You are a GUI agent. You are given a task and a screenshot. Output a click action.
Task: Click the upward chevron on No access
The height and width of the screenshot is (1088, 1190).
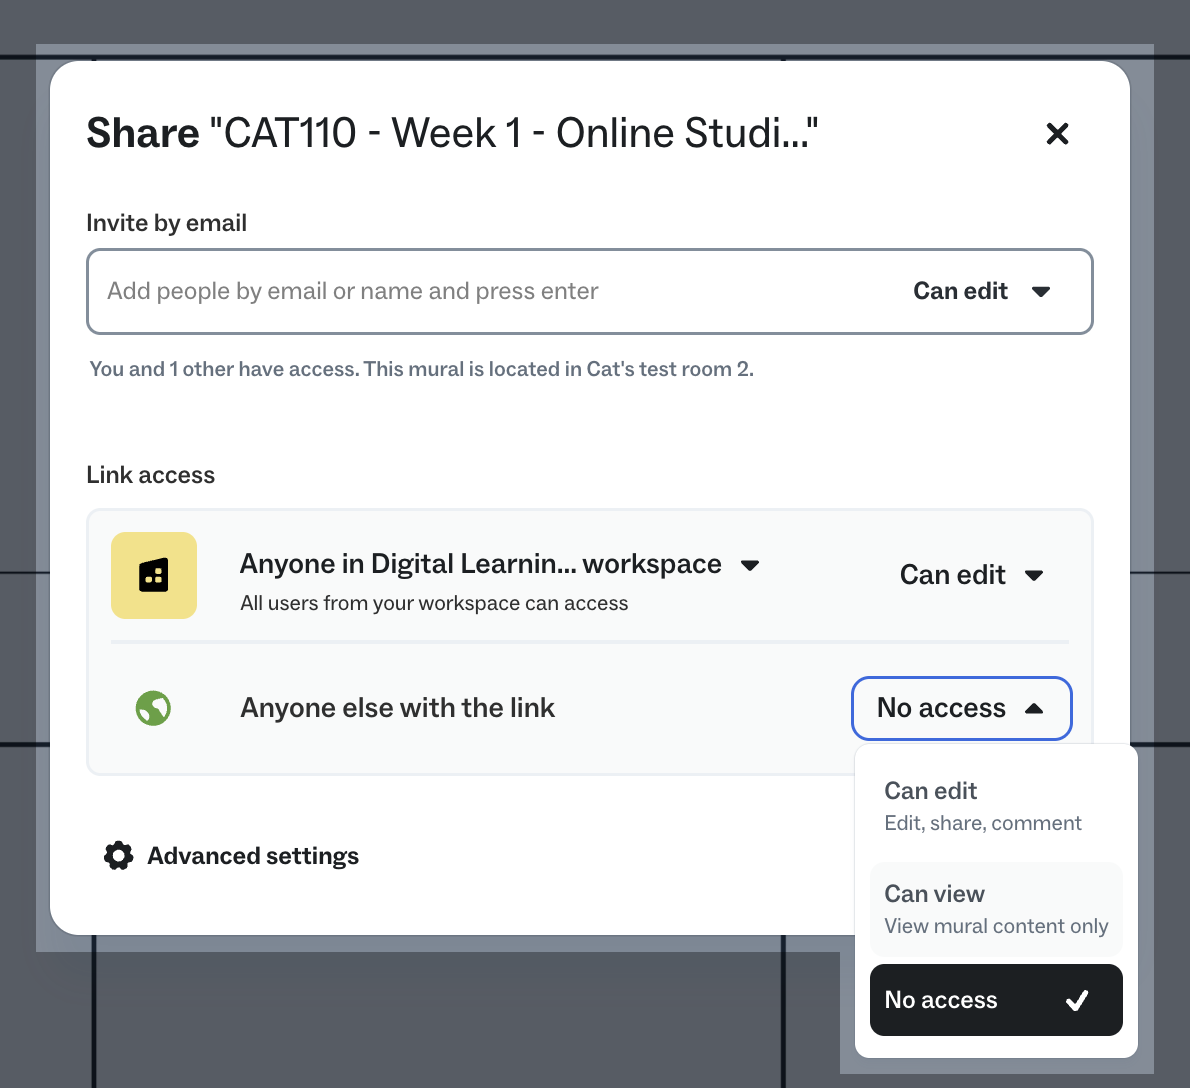[x=1037, y=707]
